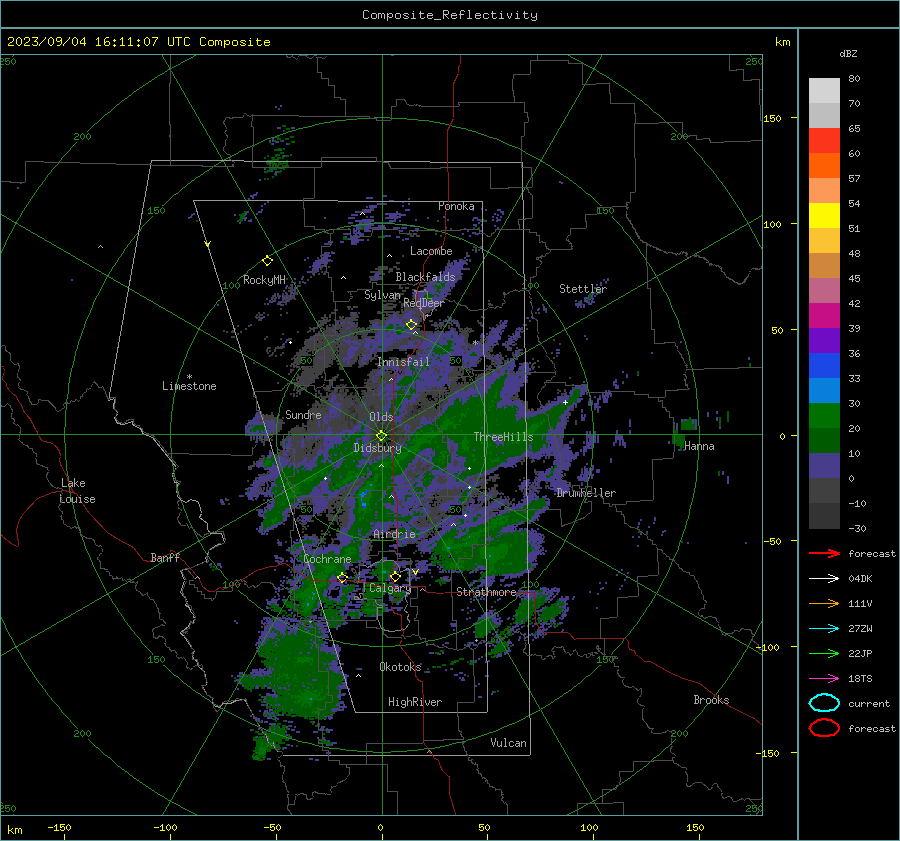Click the Didsbury city label
Screen dimensions: 900x841
[x=377, y=448]
